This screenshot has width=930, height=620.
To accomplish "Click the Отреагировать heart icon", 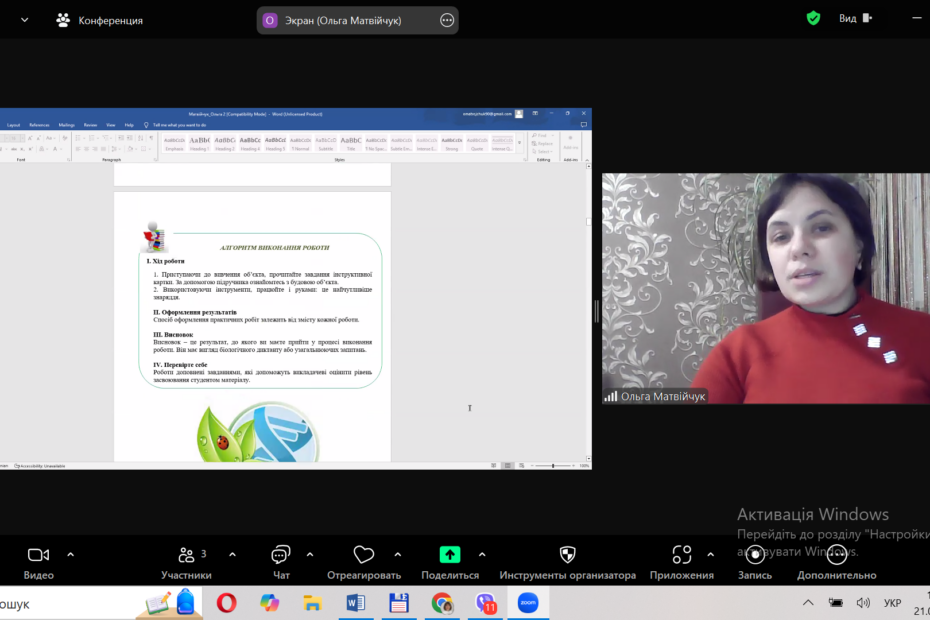I will [364, 555].
